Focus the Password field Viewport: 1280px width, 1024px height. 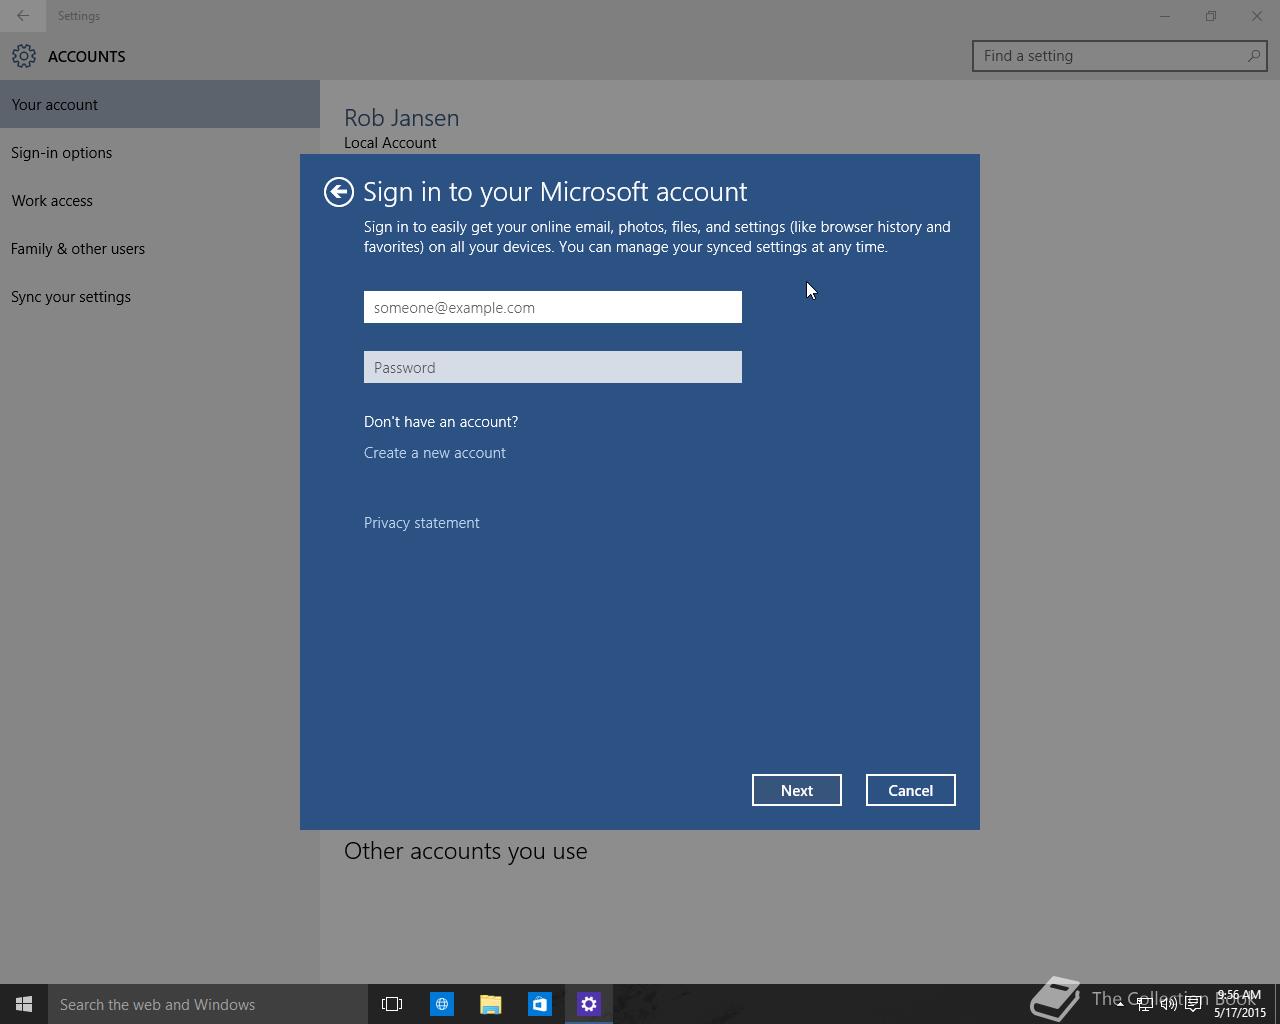point(553,367)
